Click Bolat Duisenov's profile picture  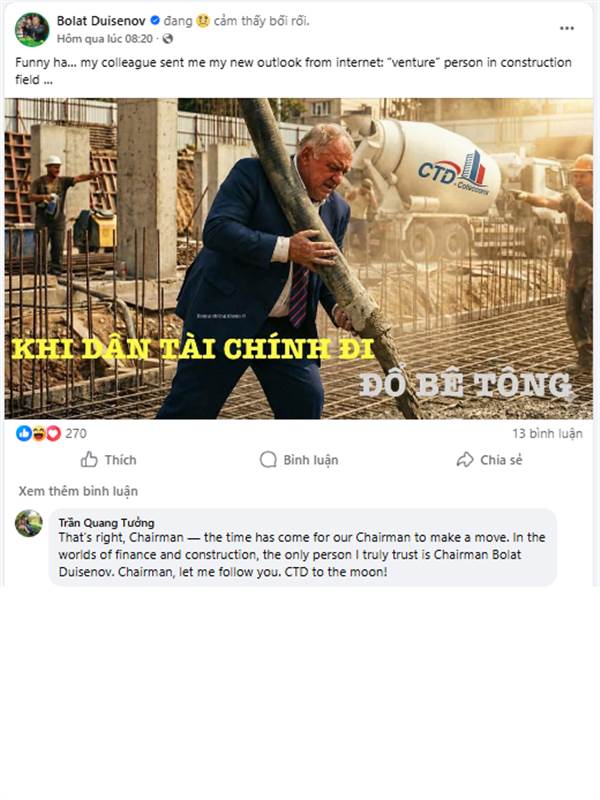(32, 30)
